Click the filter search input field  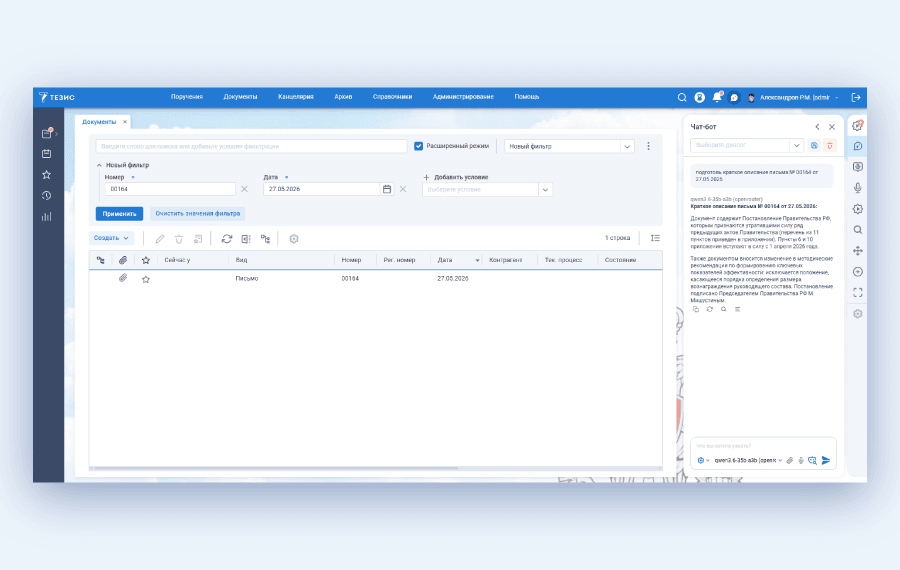pyautogui.click(x=251, y=146)
